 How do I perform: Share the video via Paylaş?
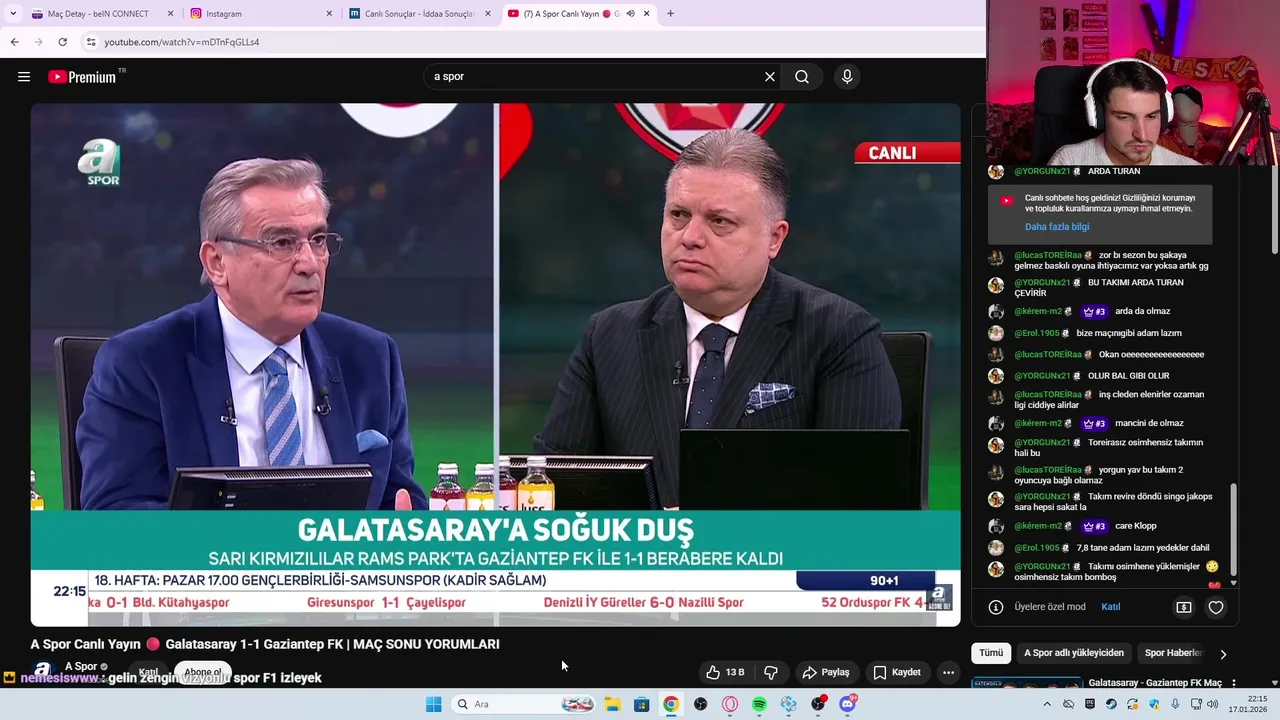point(826,672)
